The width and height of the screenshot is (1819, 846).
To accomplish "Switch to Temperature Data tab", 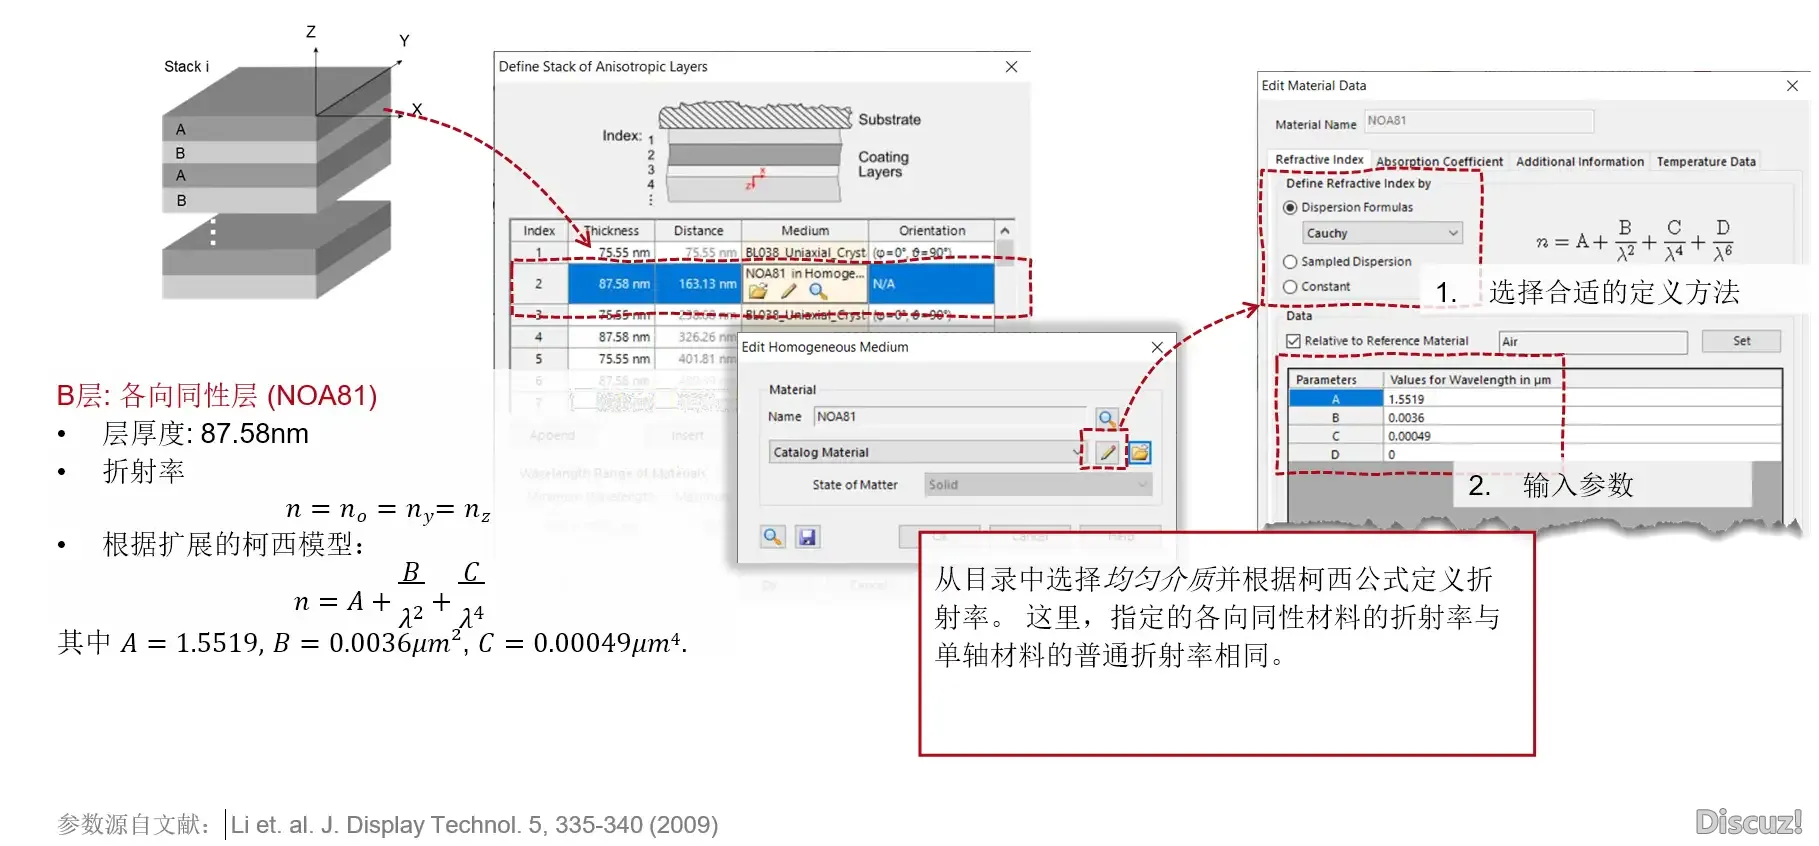I will point(1706,162).
